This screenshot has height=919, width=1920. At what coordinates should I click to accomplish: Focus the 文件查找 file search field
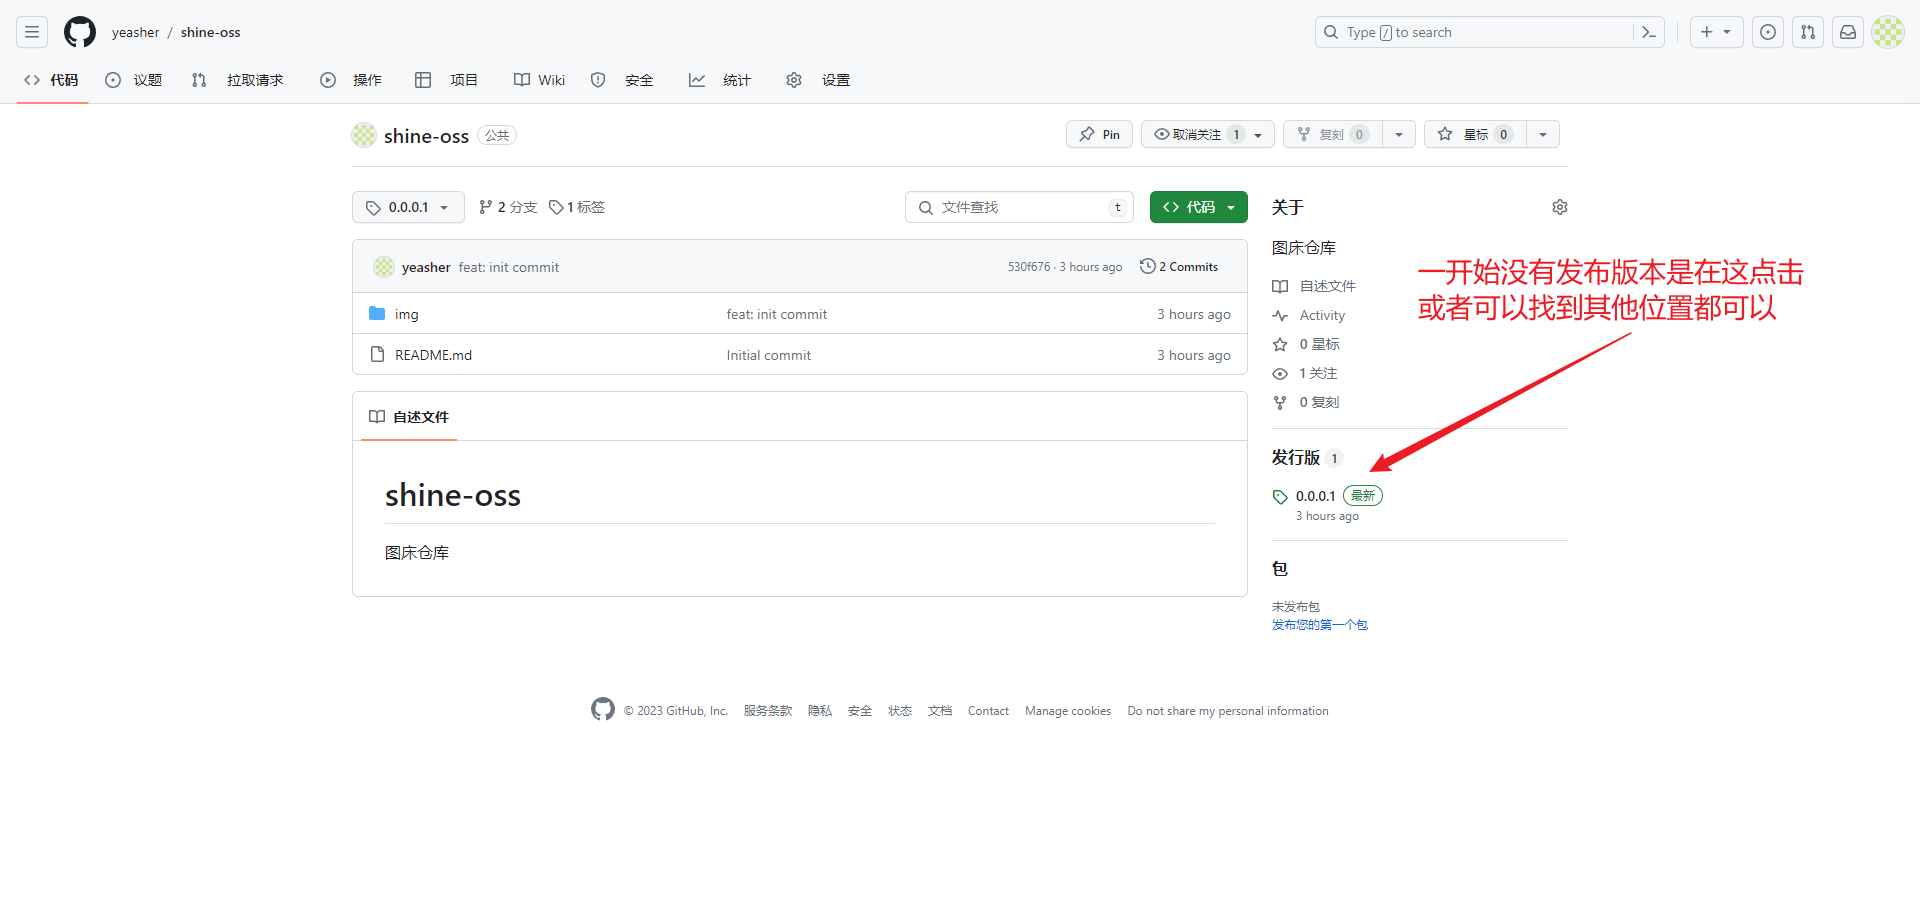pos(1019,207)
